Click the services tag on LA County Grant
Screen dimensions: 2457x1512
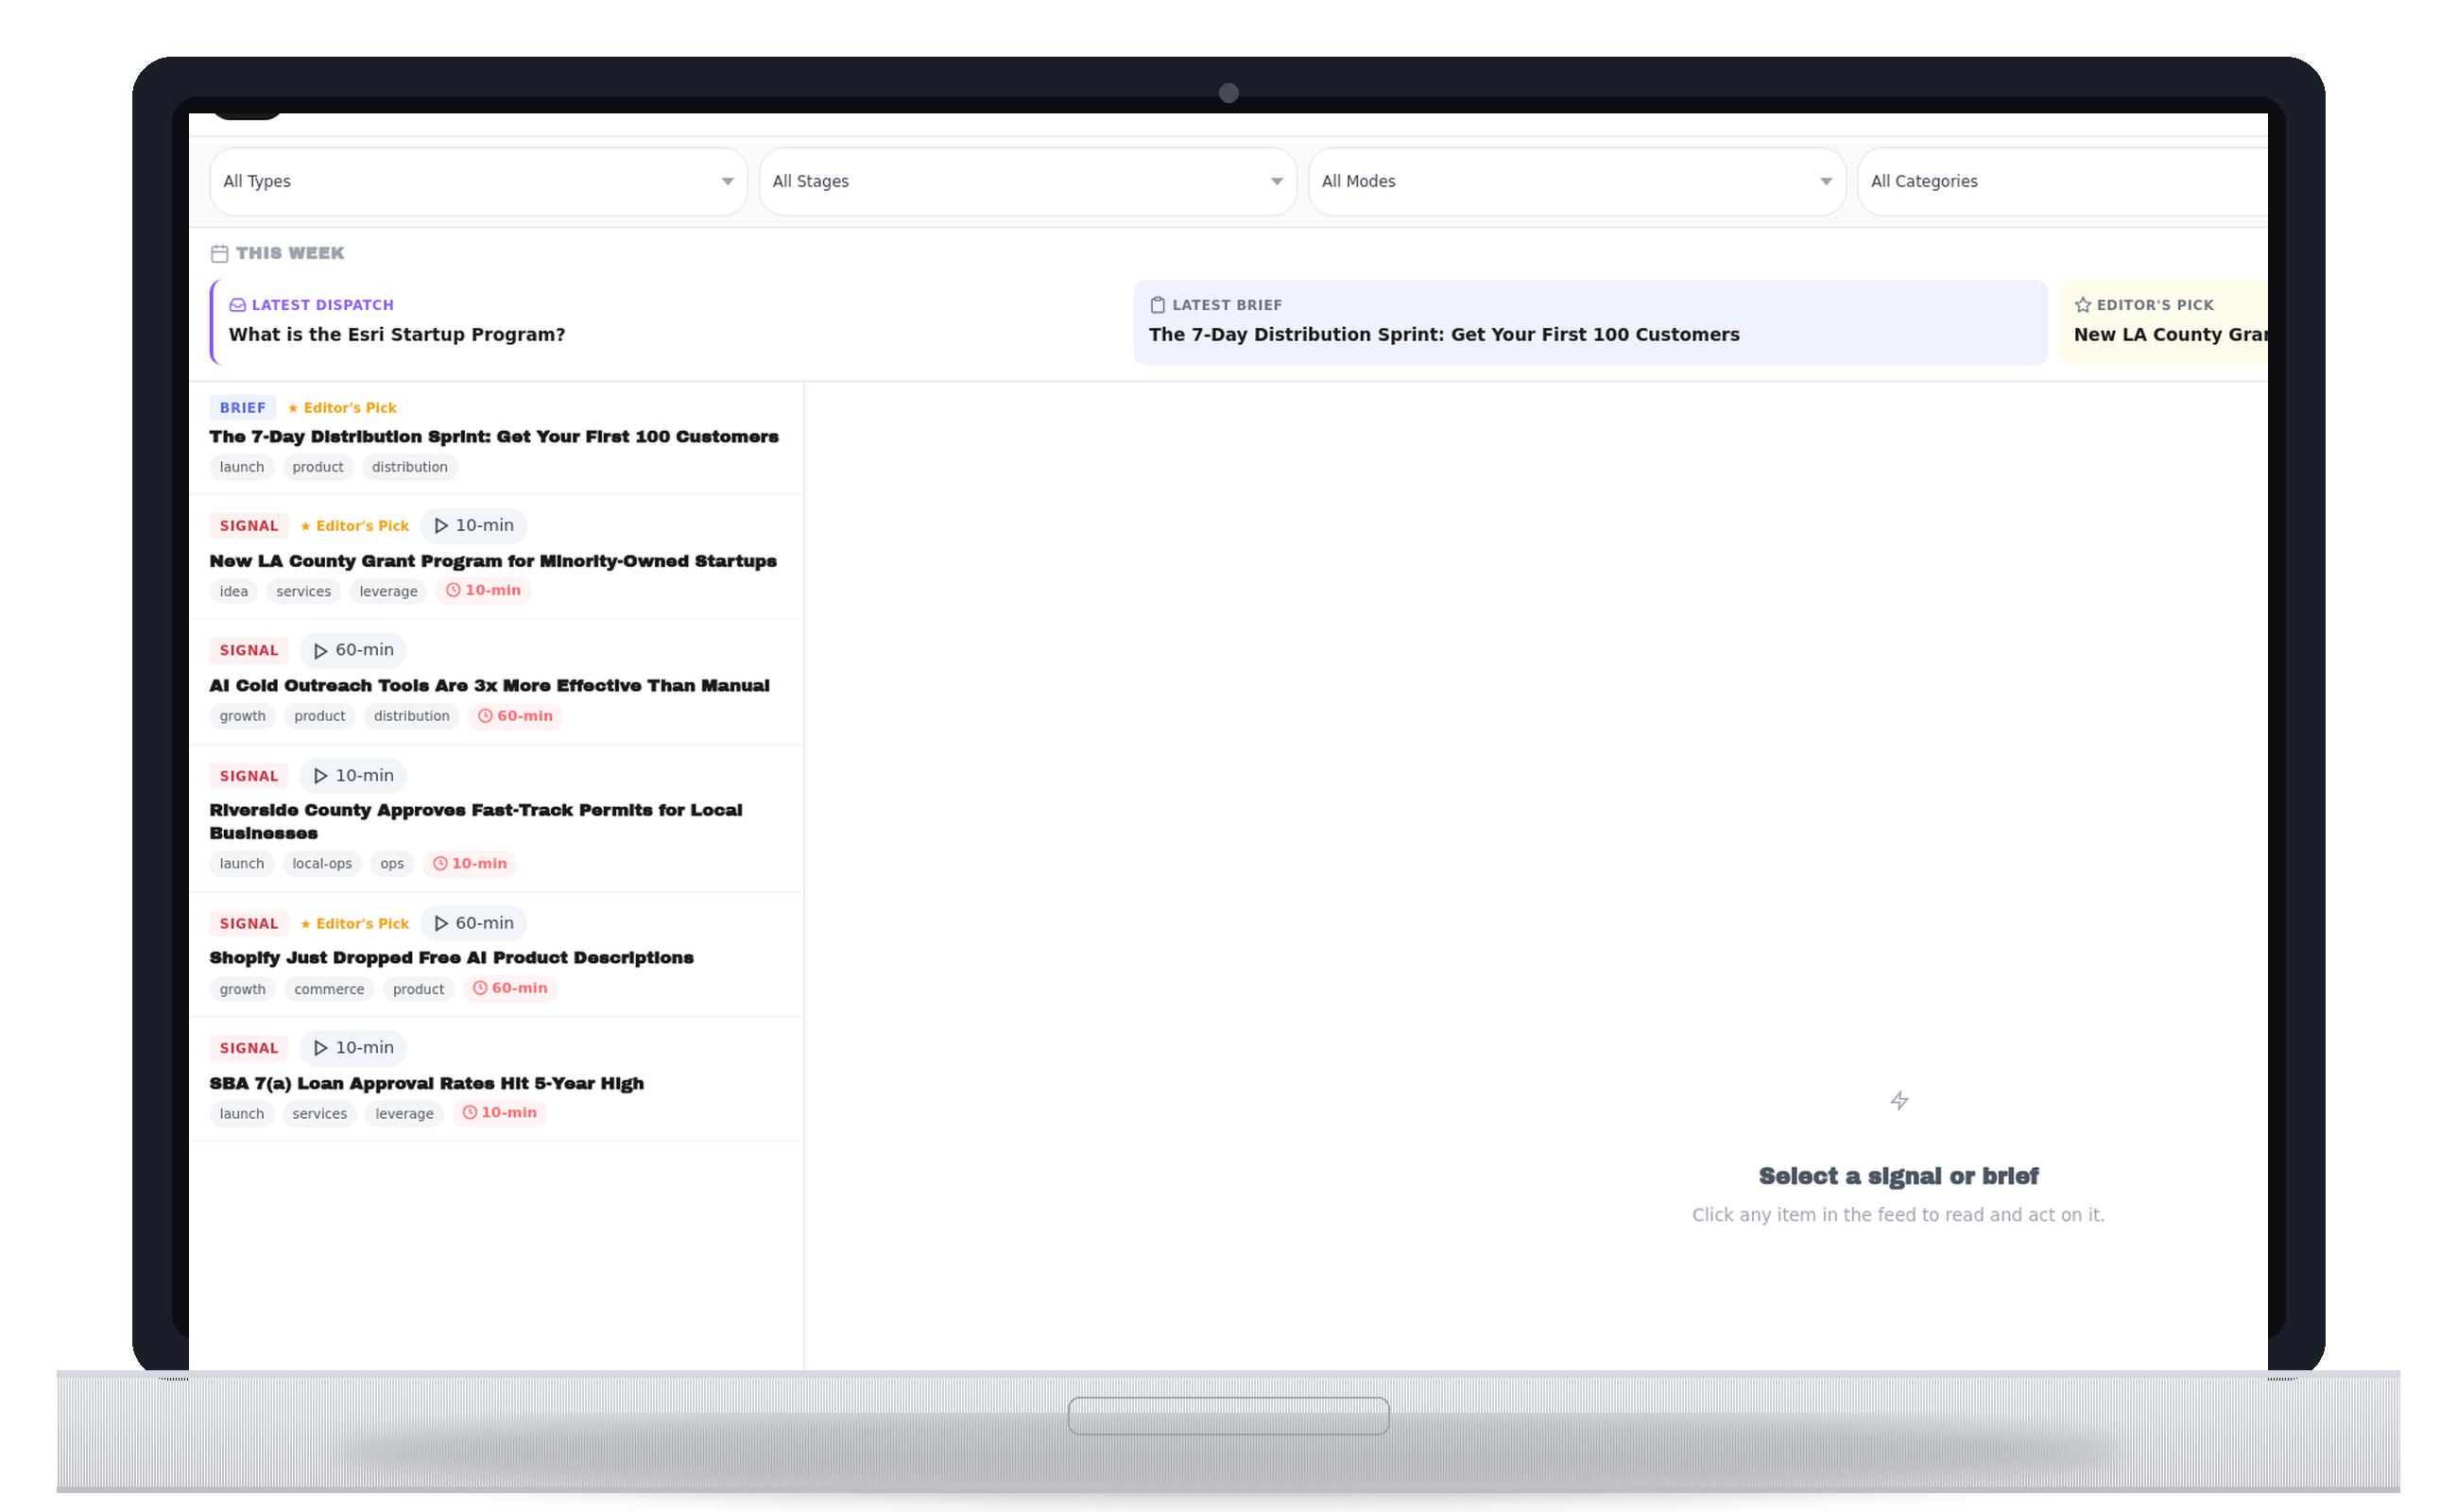tap(304, 591)
